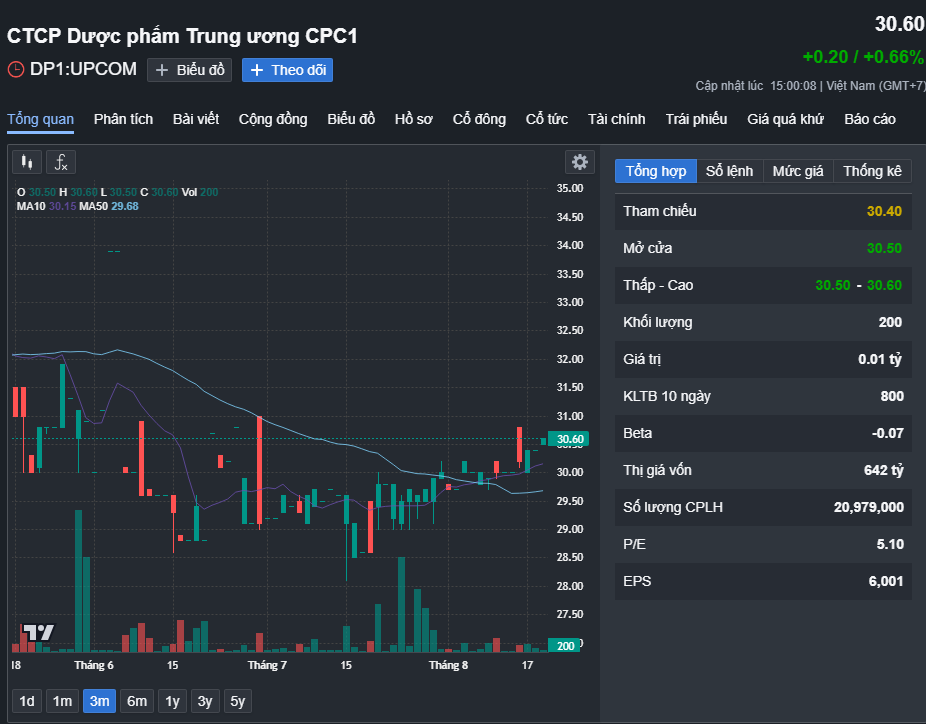
Task: Set chart range to 5y
Action: [237, 701]
